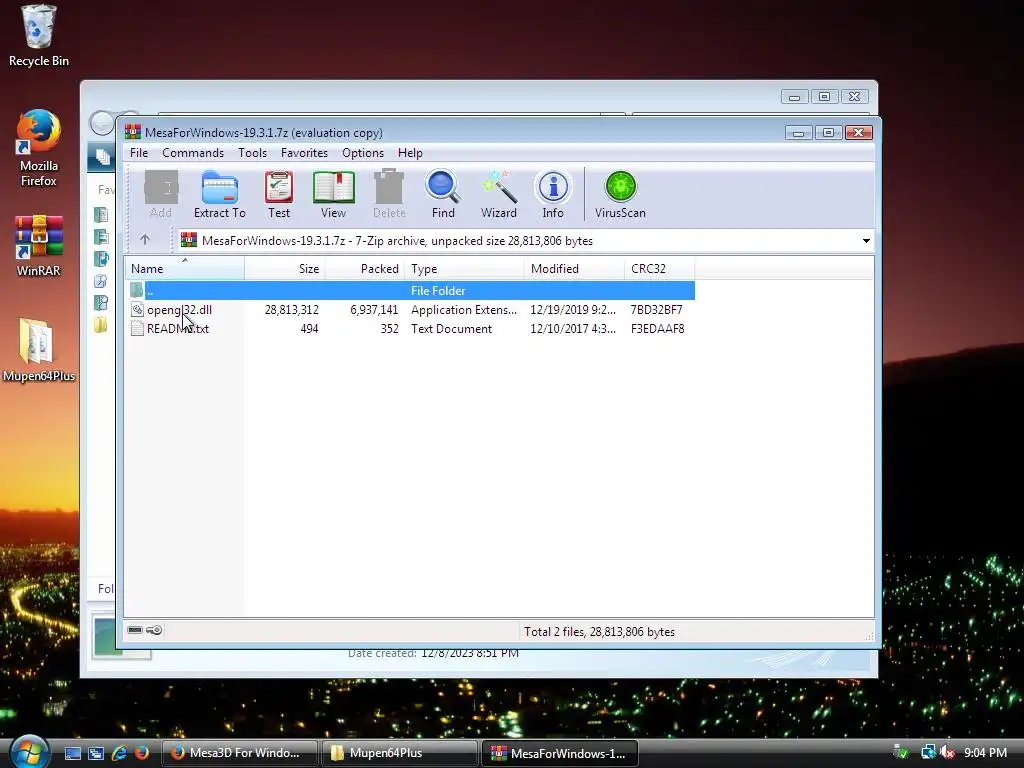This screenshot has width=1024, height=768.
Task: Click the key password icon in status bar
Action: (154, 630)
